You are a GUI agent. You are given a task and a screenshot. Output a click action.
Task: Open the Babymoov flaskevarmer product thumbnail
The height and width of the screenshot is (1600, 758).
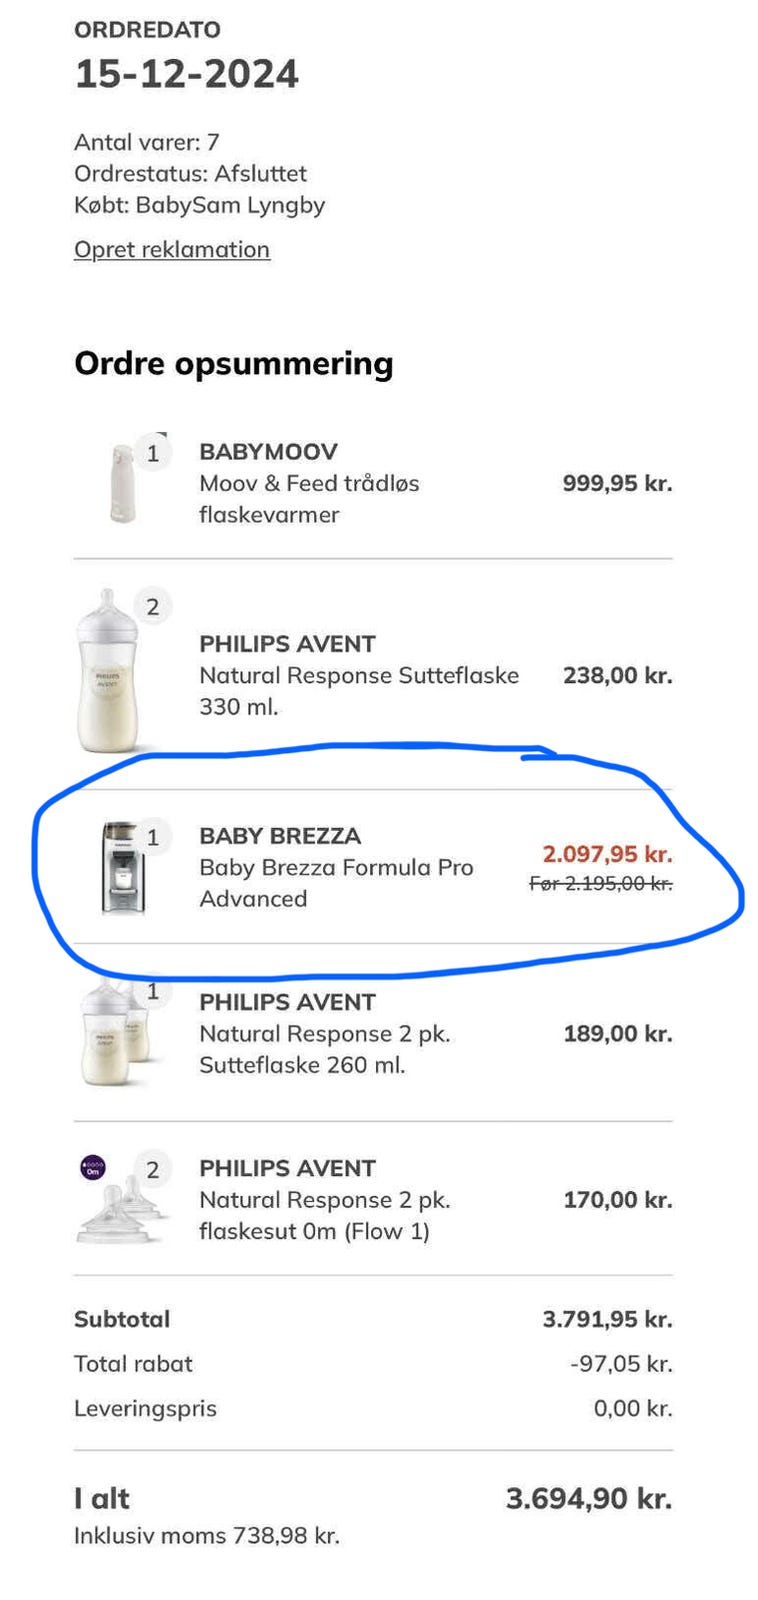point(122,484)
